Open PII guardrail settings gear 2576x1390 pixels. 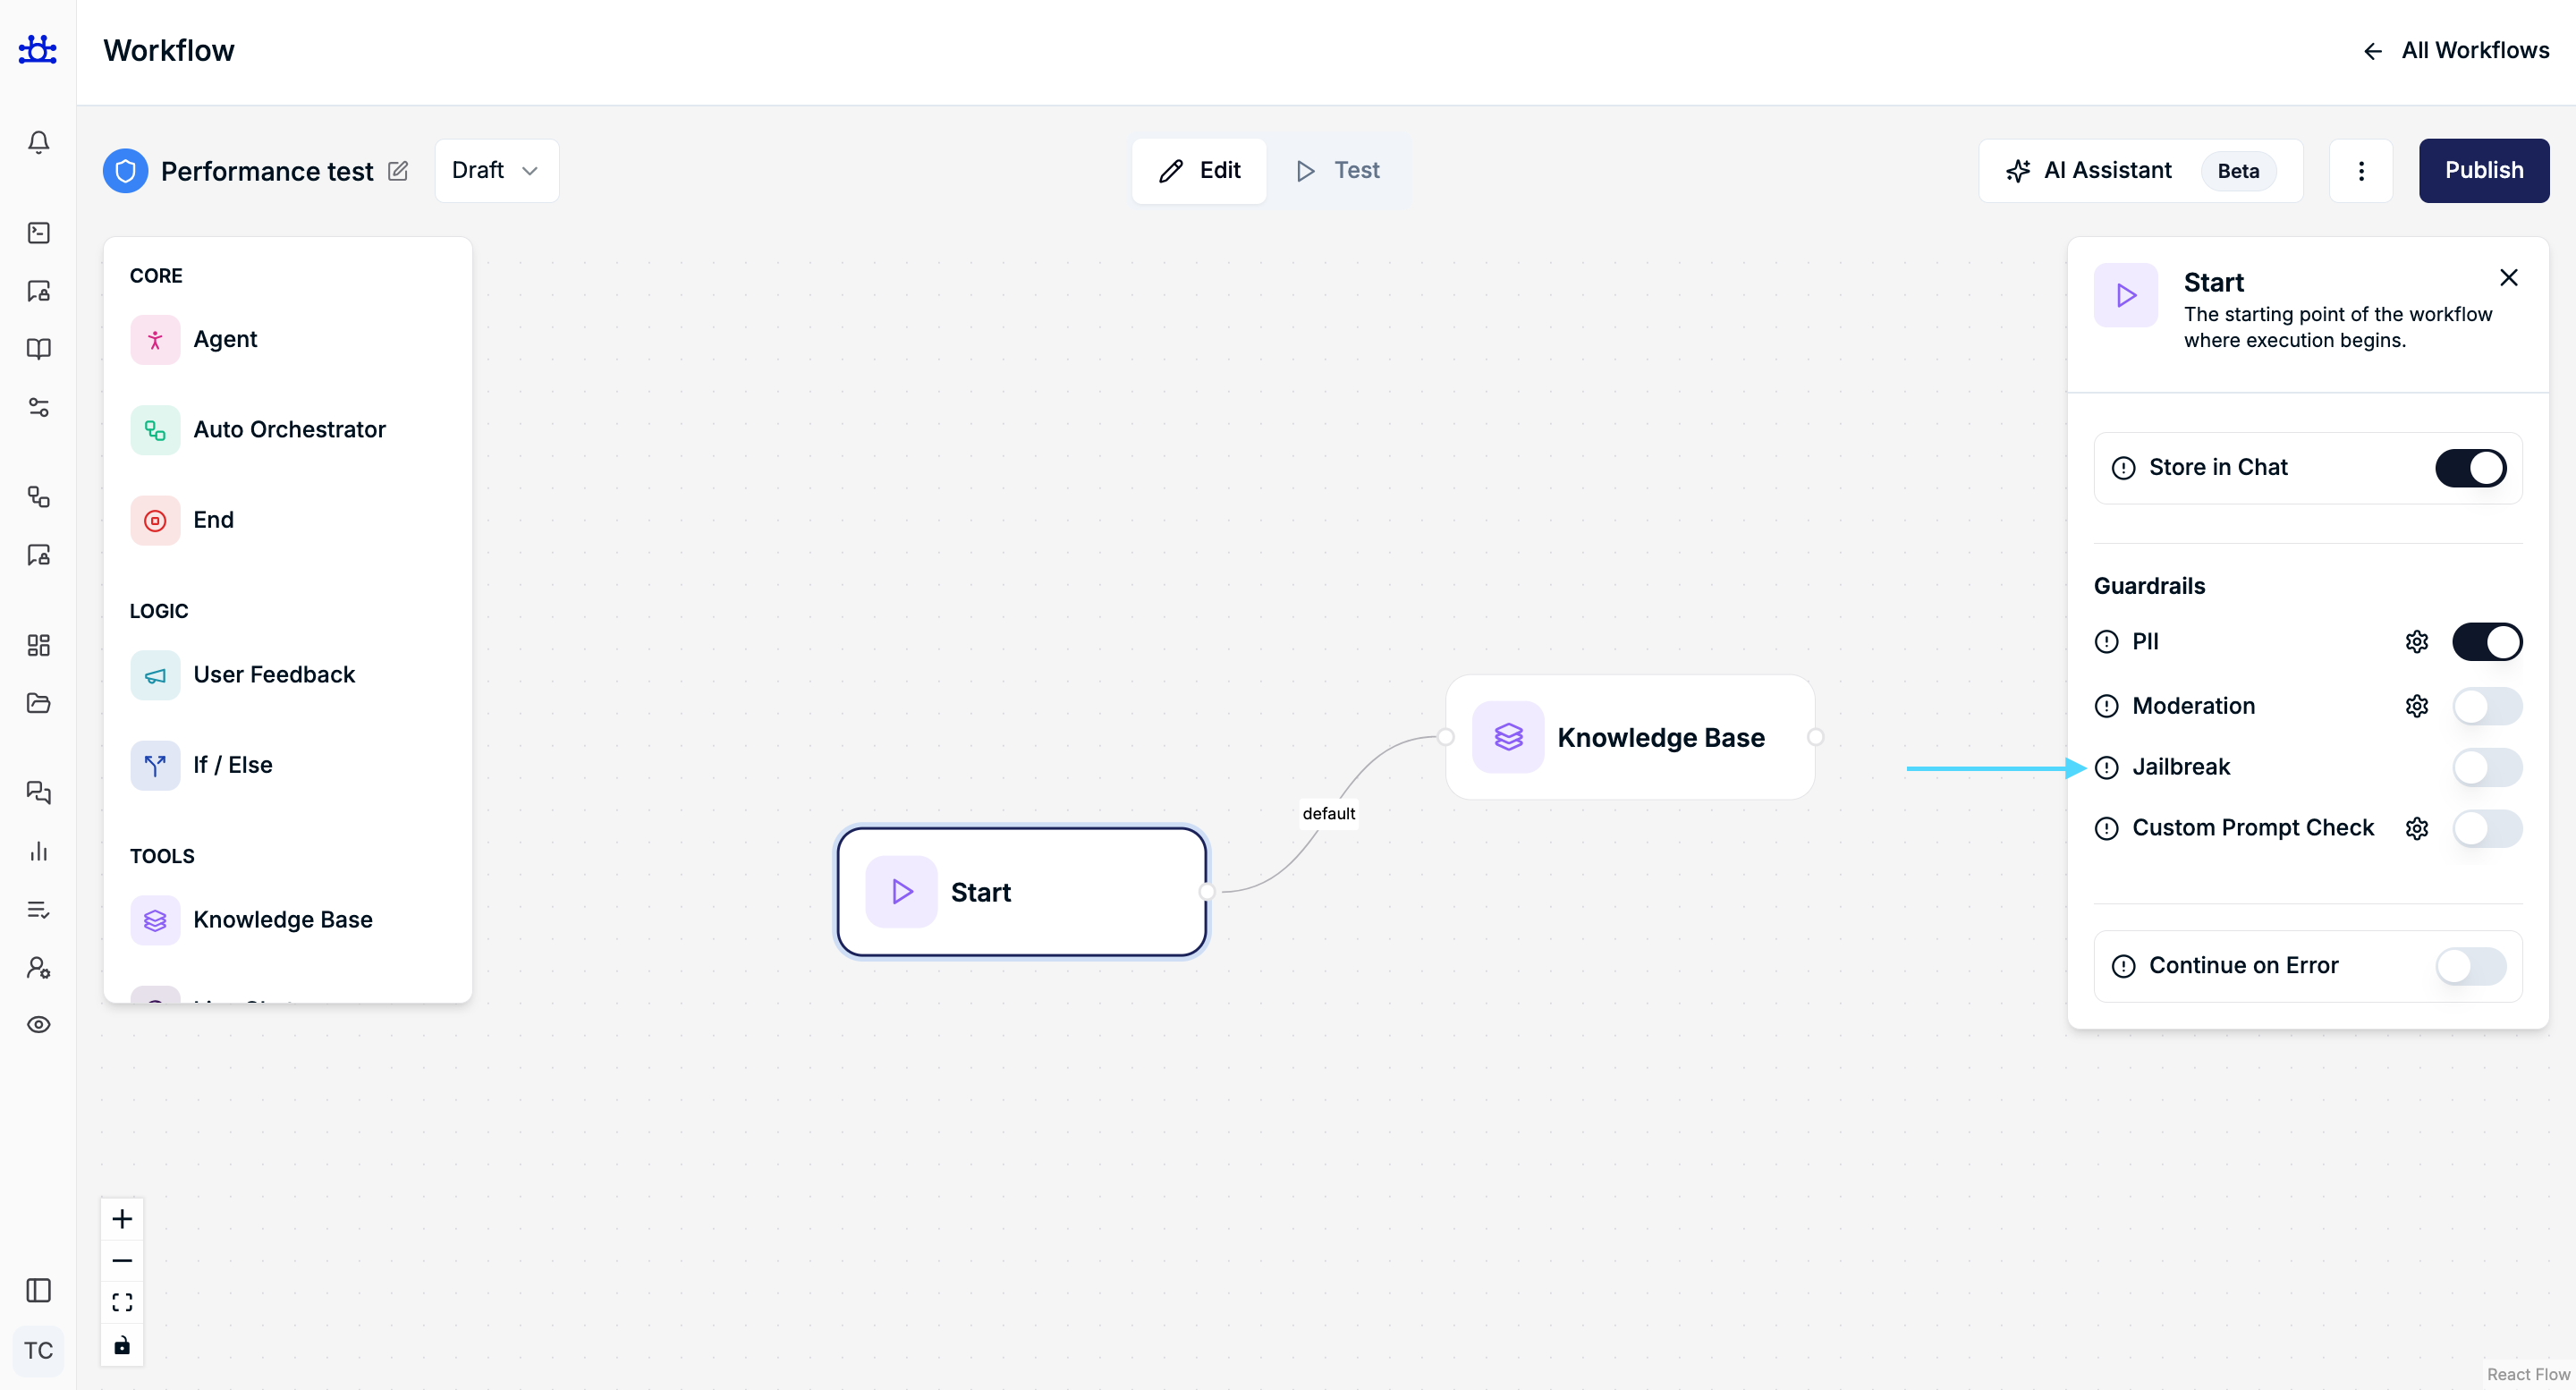point(2416,642)
